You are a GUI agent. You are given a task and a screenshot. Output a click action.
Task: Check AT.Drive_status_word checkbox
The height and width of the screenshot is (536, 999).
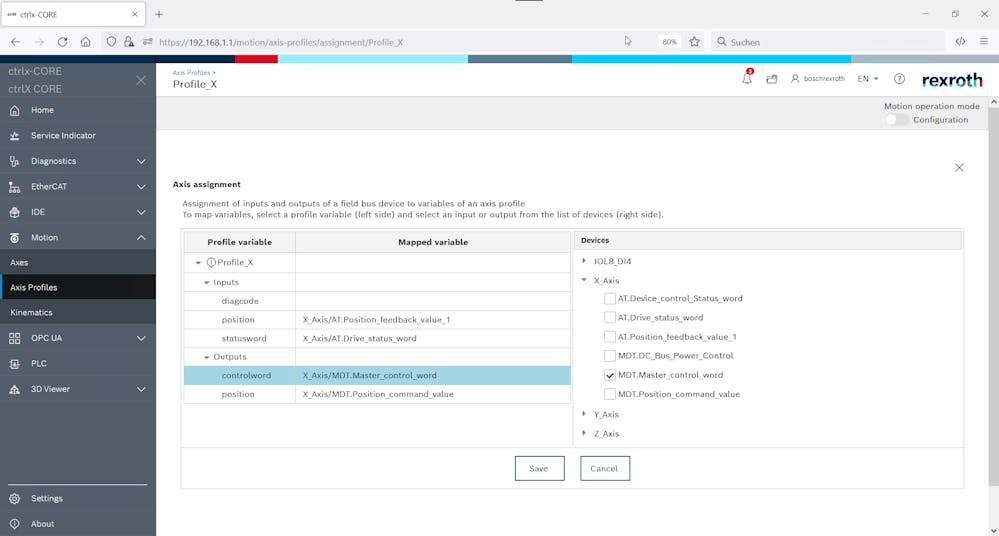tap(610, 318)
